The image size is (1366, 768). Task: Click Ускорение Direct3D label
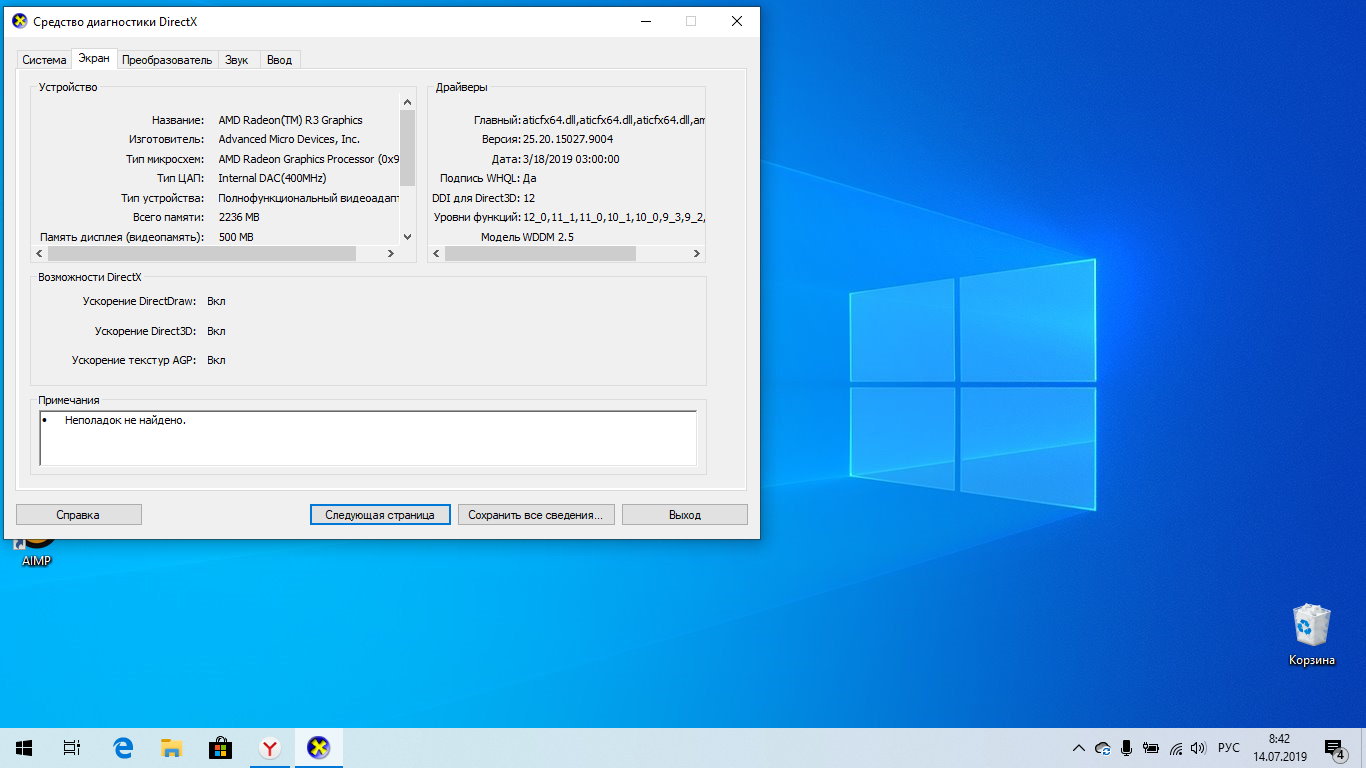click(146, 331)
